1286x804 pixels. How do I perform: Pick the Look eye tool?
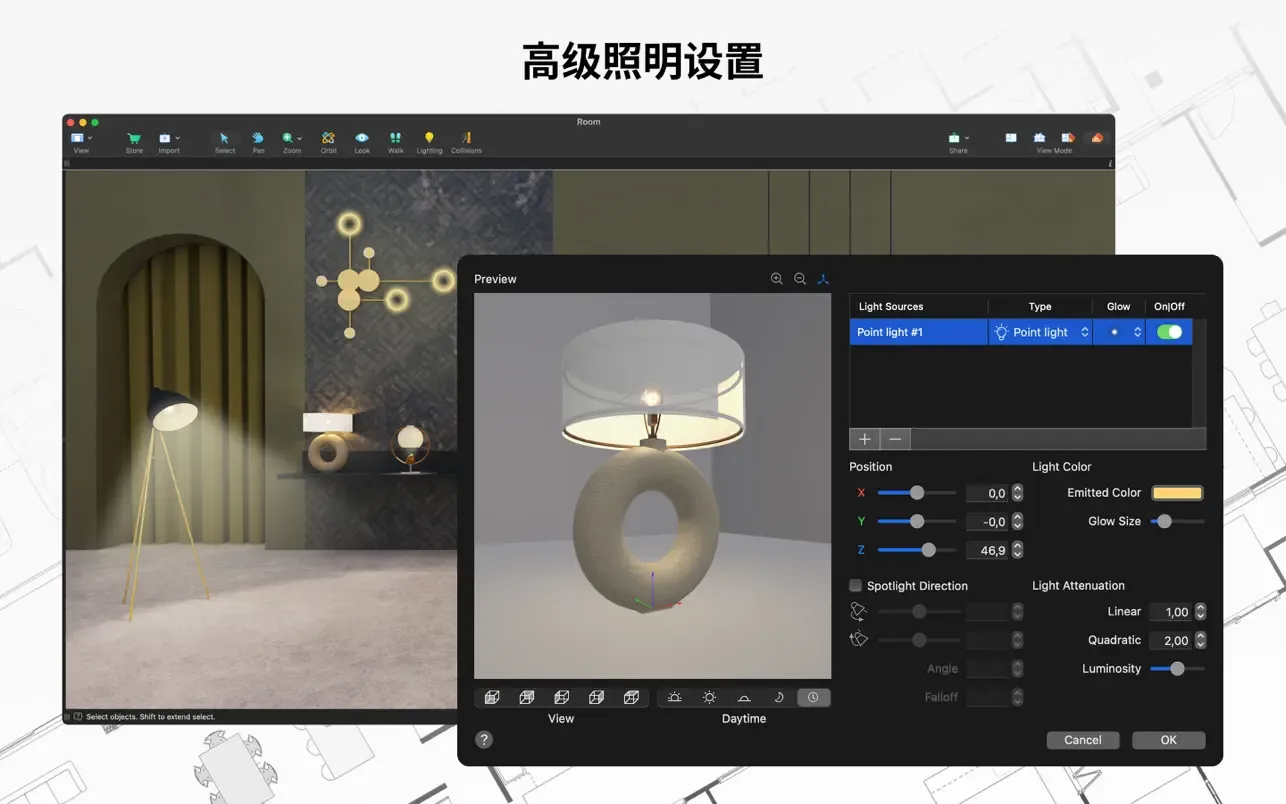(x=362, y=138)
